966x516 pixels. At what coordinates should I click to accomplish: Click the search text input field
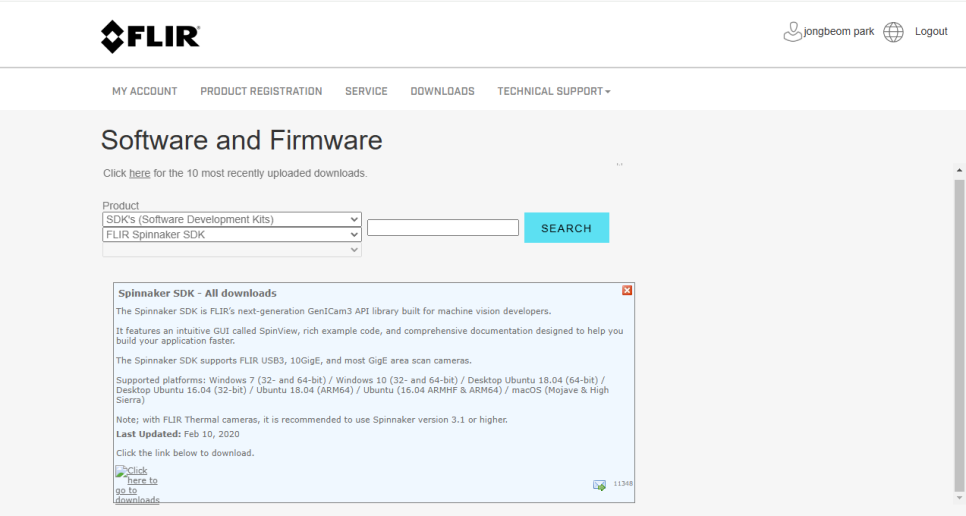click(x=443, y=227)
